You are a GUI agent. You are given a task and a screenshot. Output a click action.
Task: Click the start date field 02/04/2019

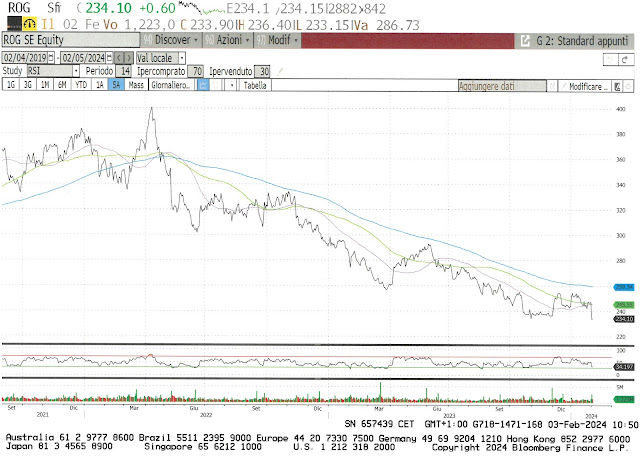pyautogui.click(x=25, y=58)
